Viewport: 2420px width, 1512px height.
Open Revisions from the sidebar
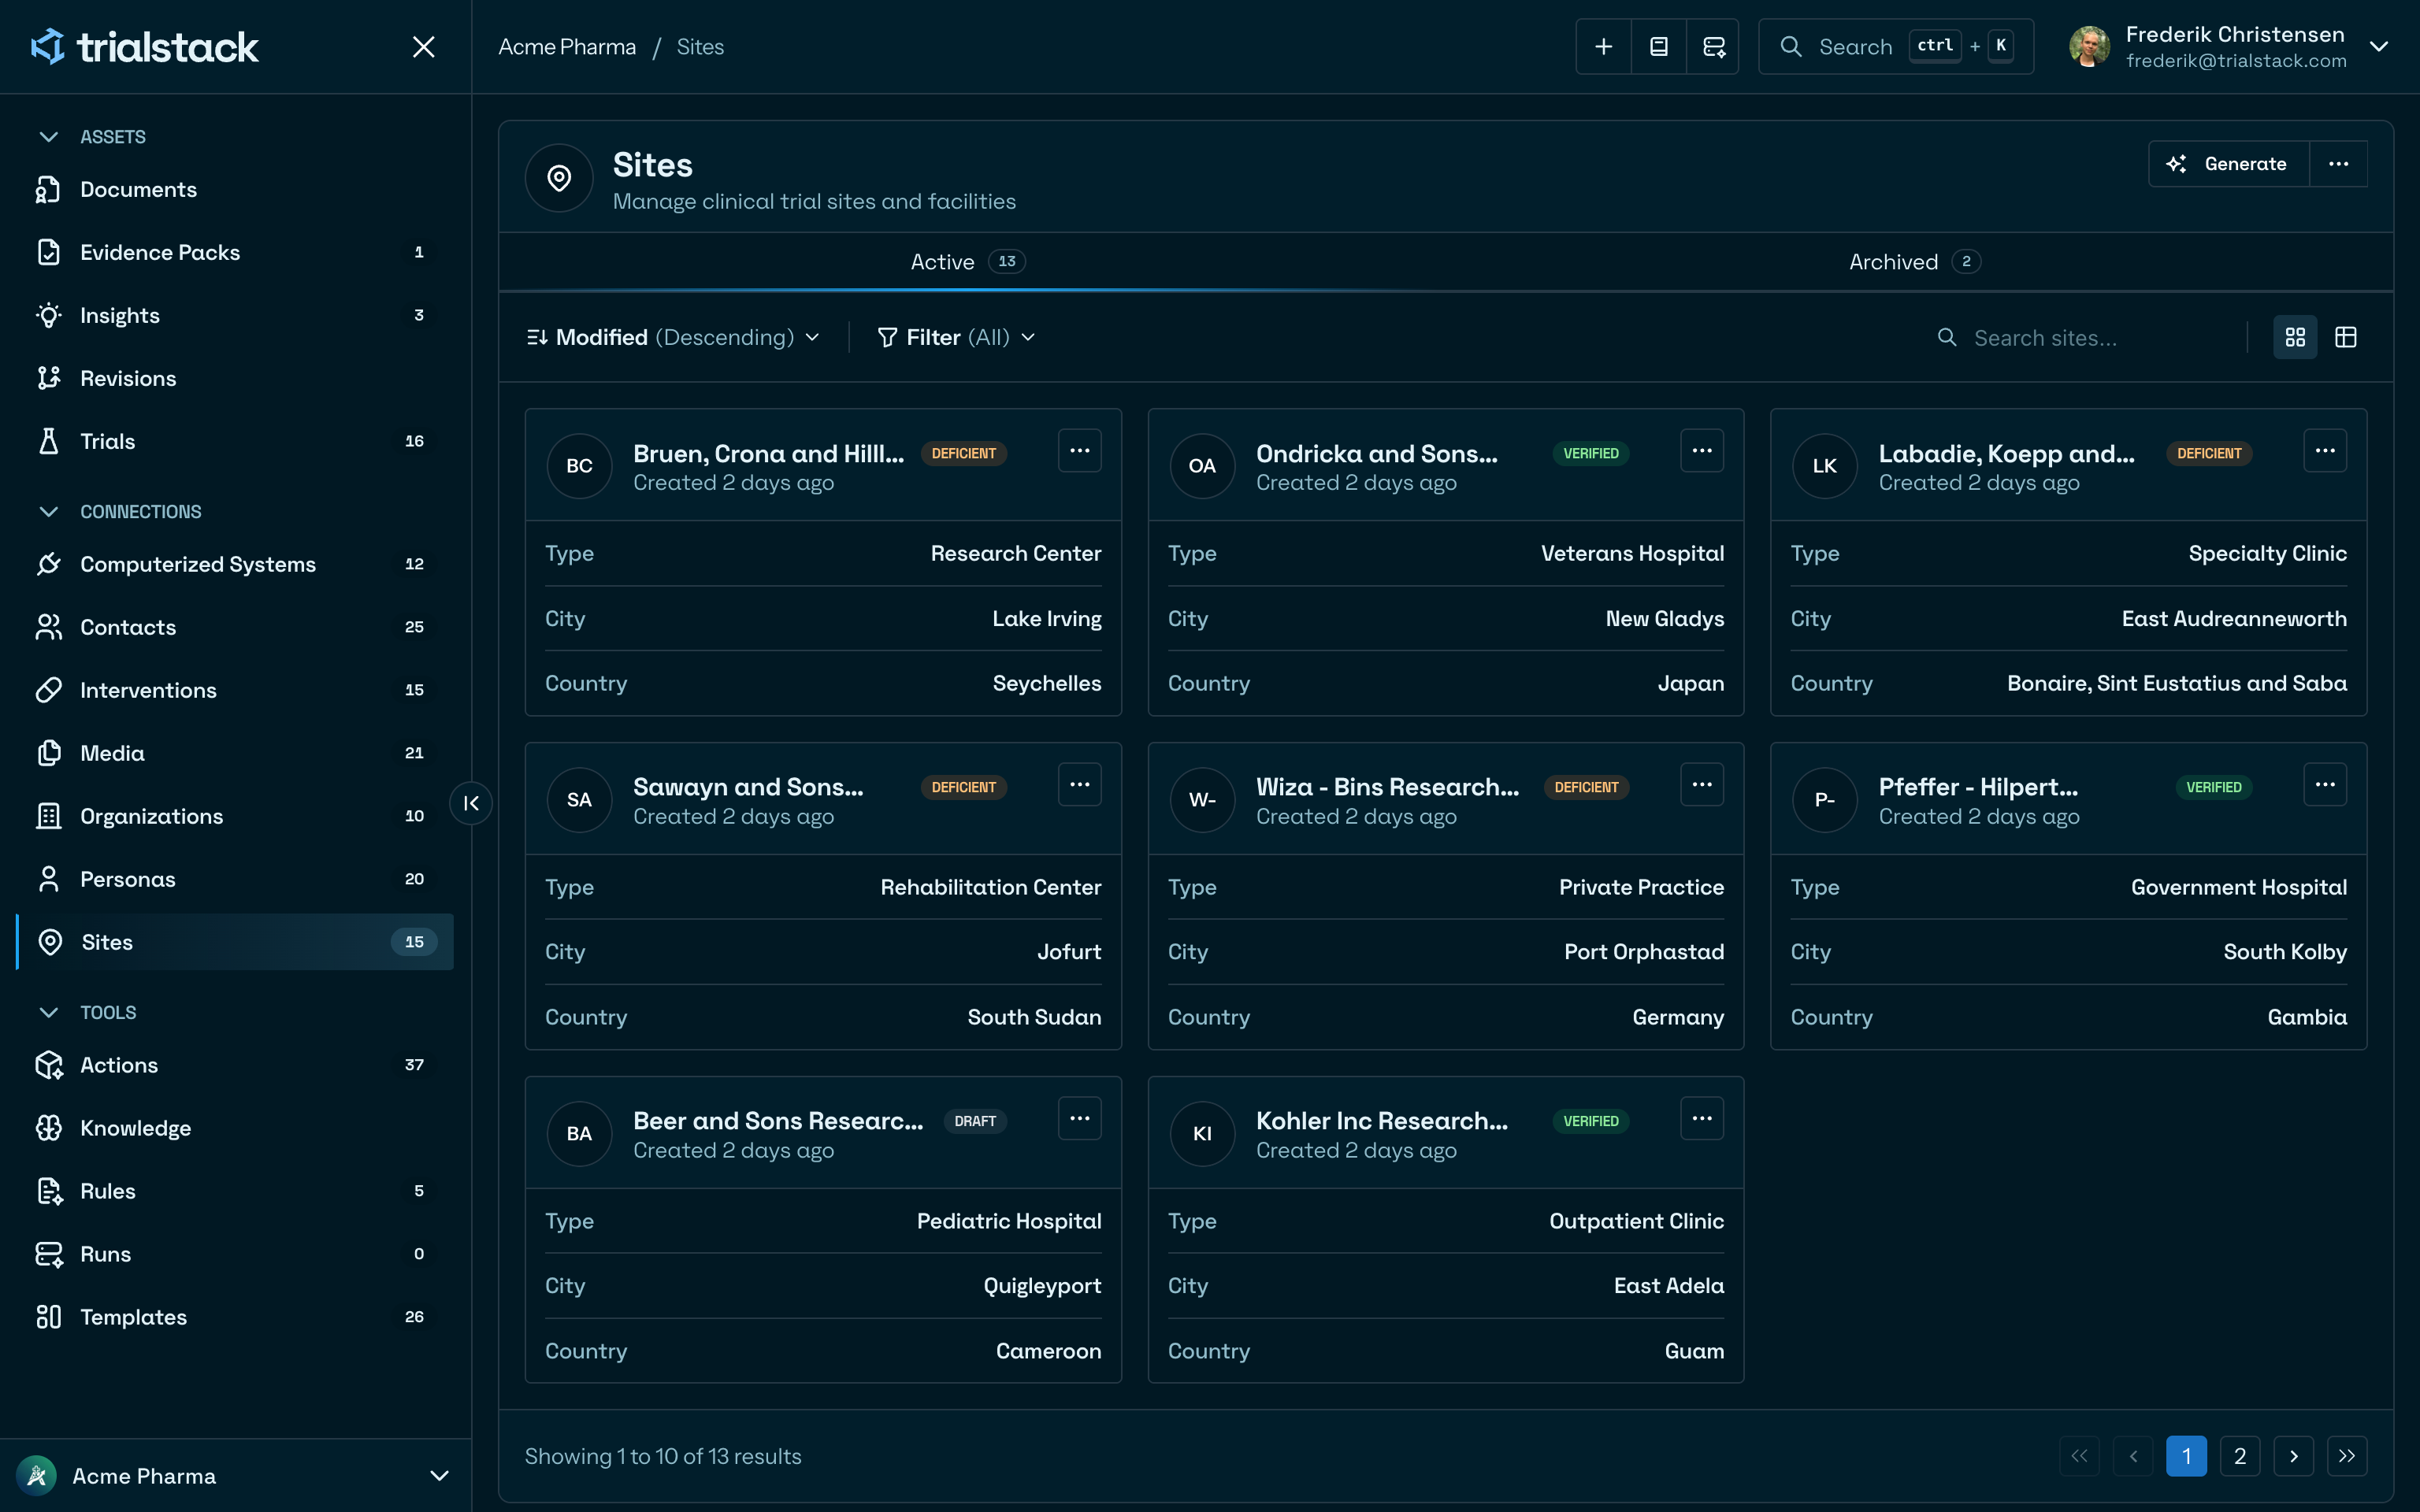point(235,378)
